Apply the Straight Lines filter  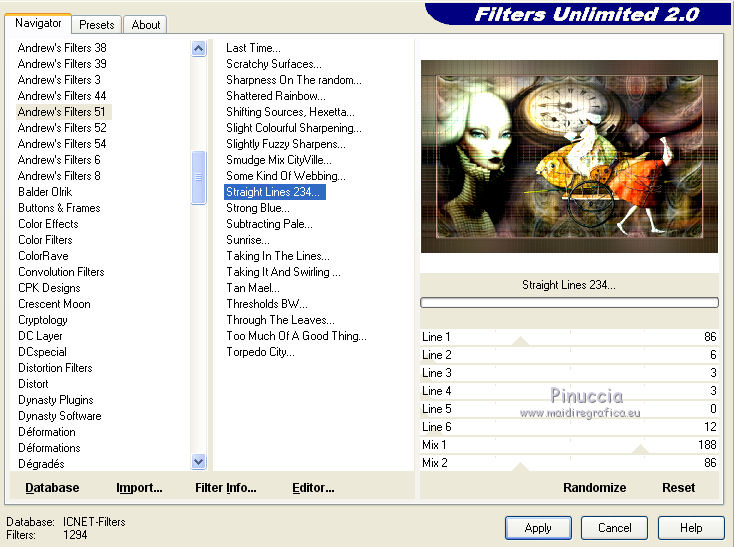pos(538,528)
